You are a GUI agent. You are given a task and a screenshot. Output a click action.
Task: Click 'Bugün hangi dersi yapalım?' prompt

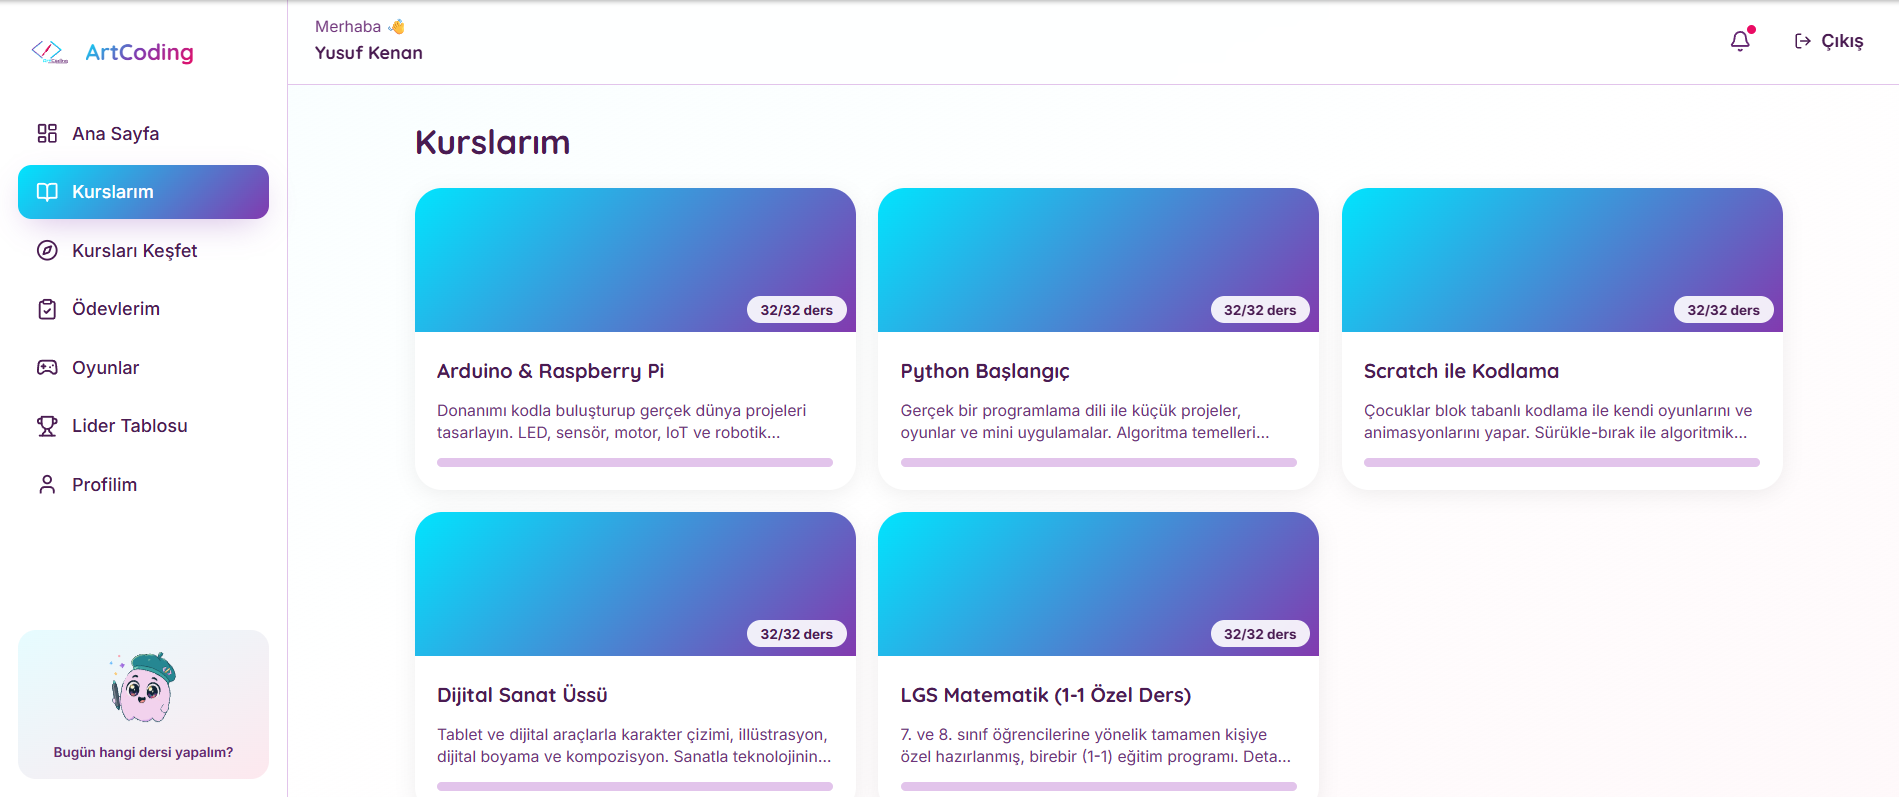[143, 752]
